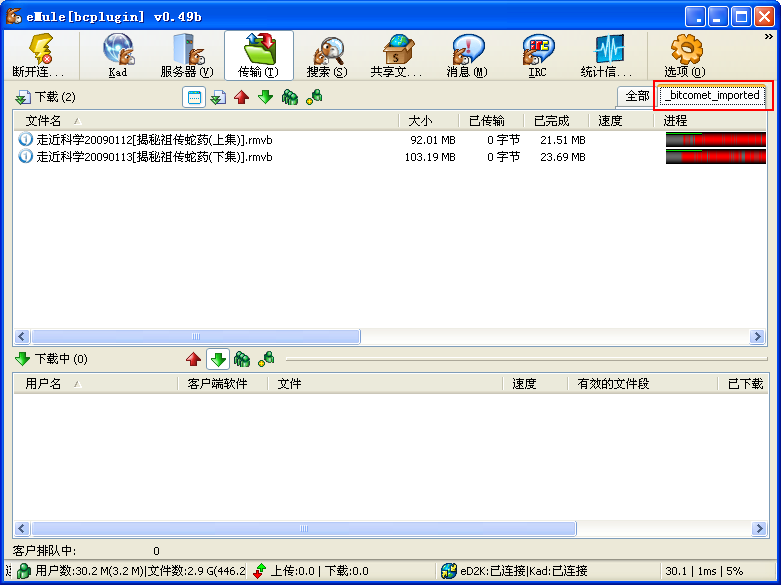Viewport: 781px width, 585px height.
Task: Open the 下载 (2) pane header dropdown
Action: tap(45, 97)
